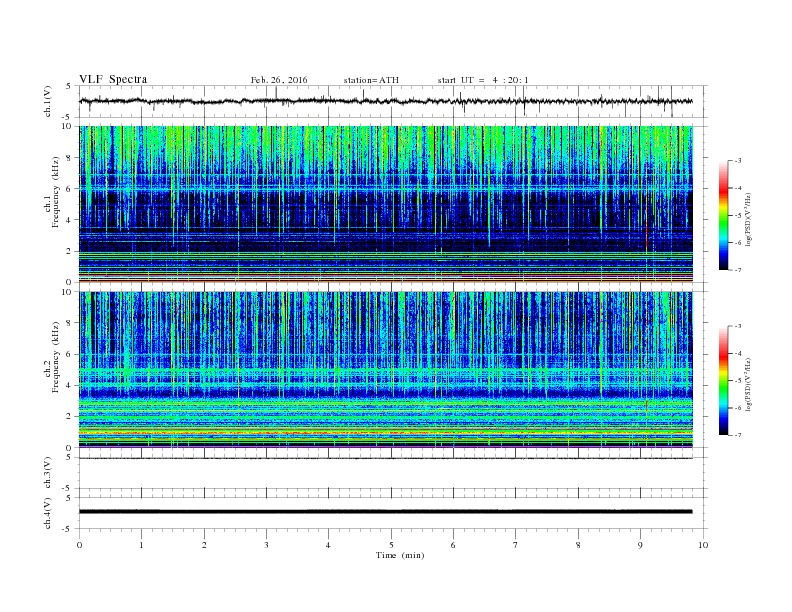Click the 'station=ATH' label

pos(371,80)
